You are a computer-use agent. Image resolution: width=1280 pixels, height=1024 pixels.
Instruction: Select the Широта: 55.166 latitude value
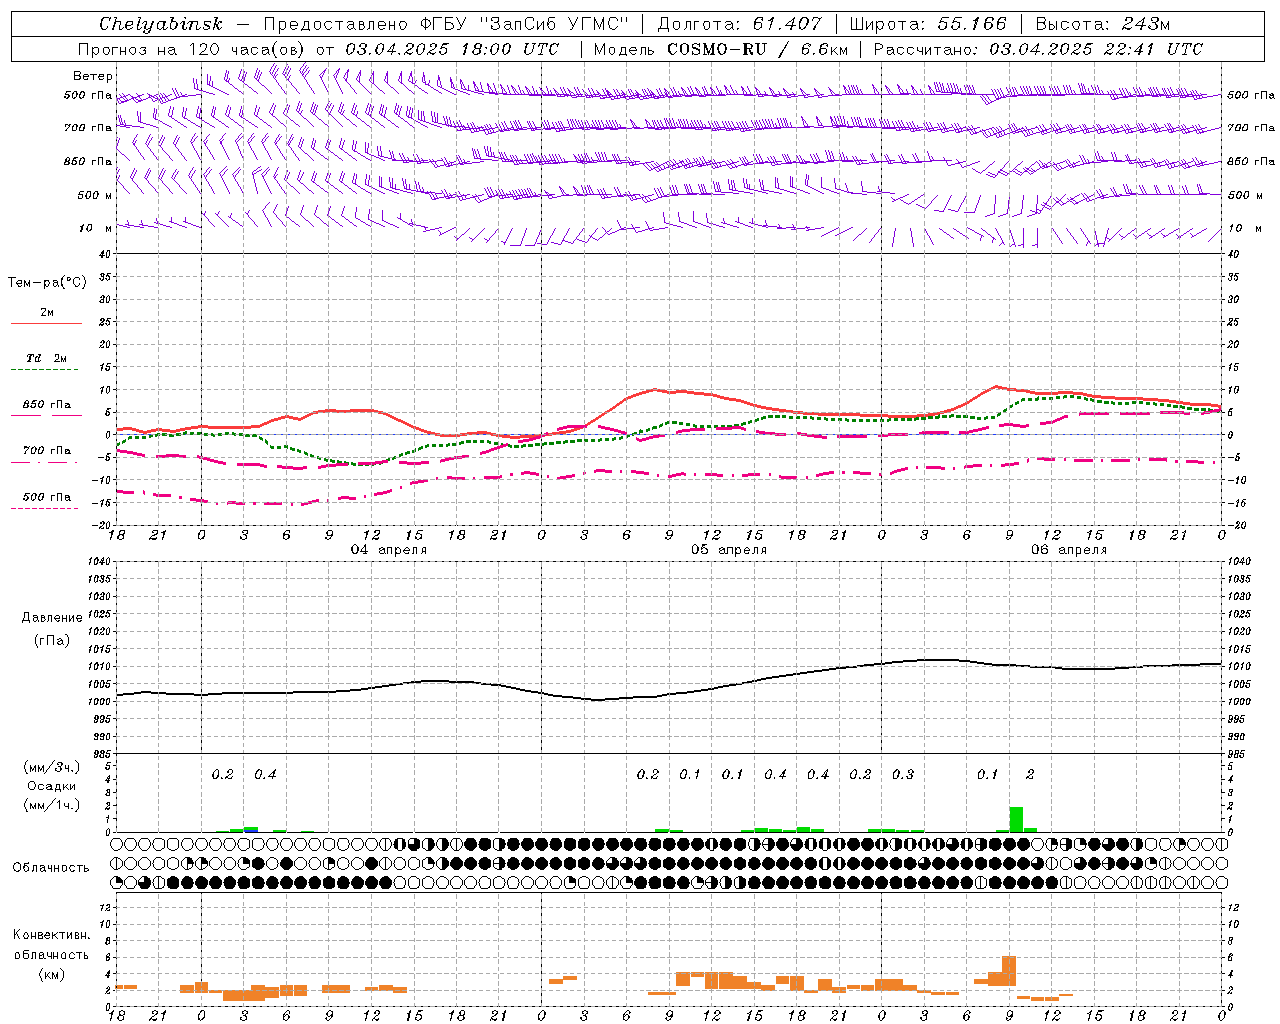tap(928, 24)
